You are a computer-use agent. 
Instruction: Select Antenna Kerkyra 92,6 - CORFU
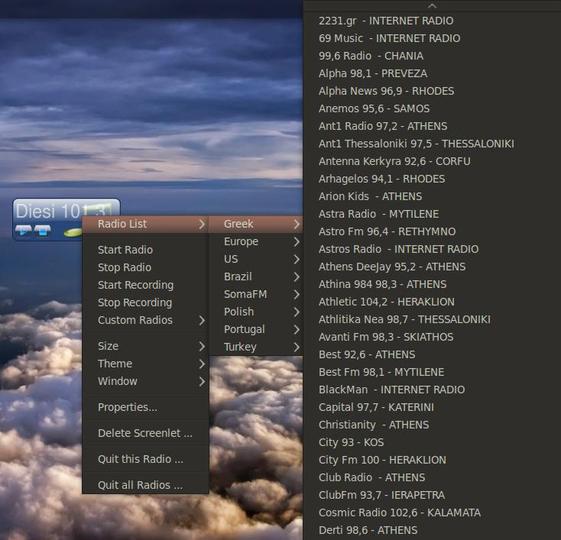coord(432,161)
